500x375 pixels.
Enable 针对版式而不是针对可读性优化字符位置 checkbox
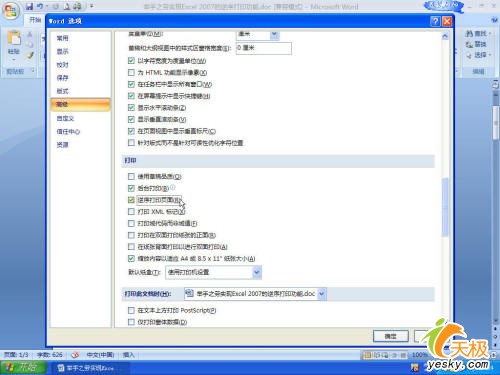[131, 143]
